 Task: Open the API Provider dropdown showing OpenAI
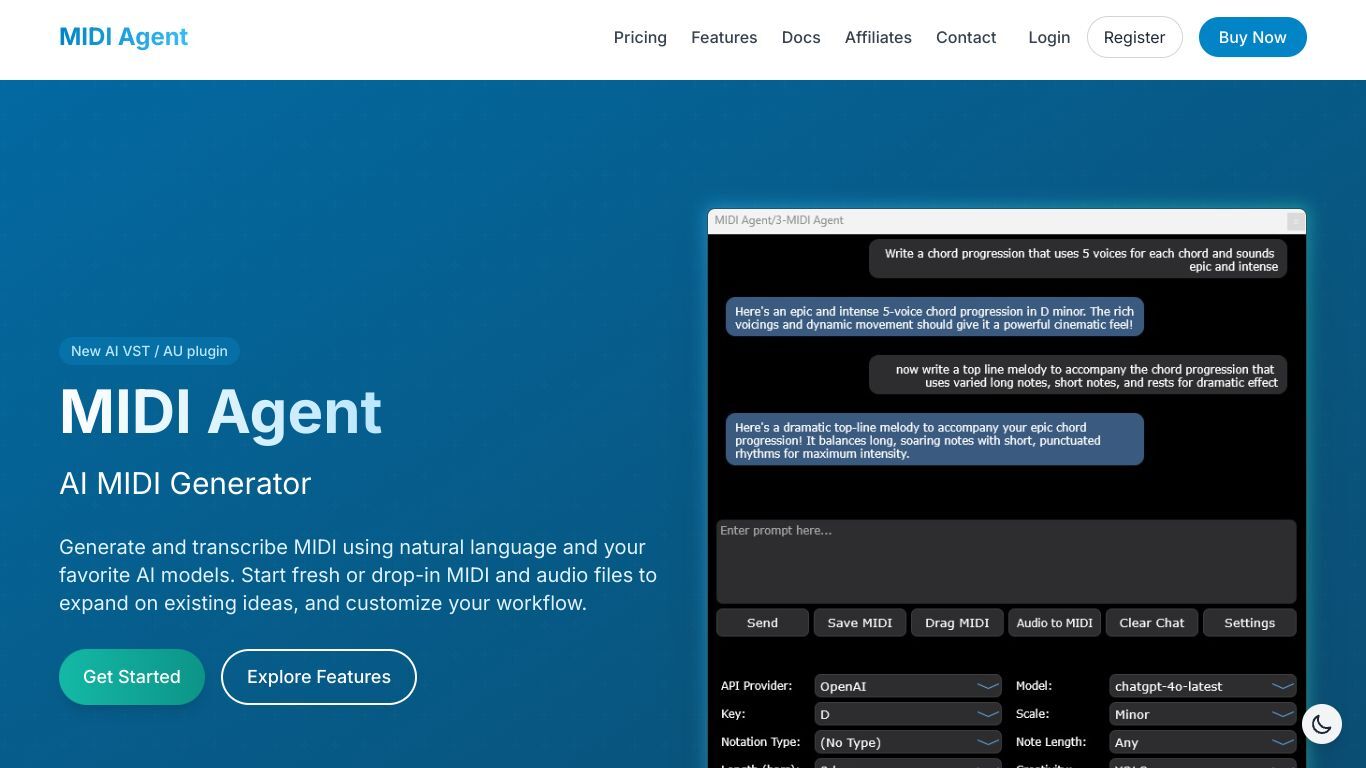click(x=908, y=686)
